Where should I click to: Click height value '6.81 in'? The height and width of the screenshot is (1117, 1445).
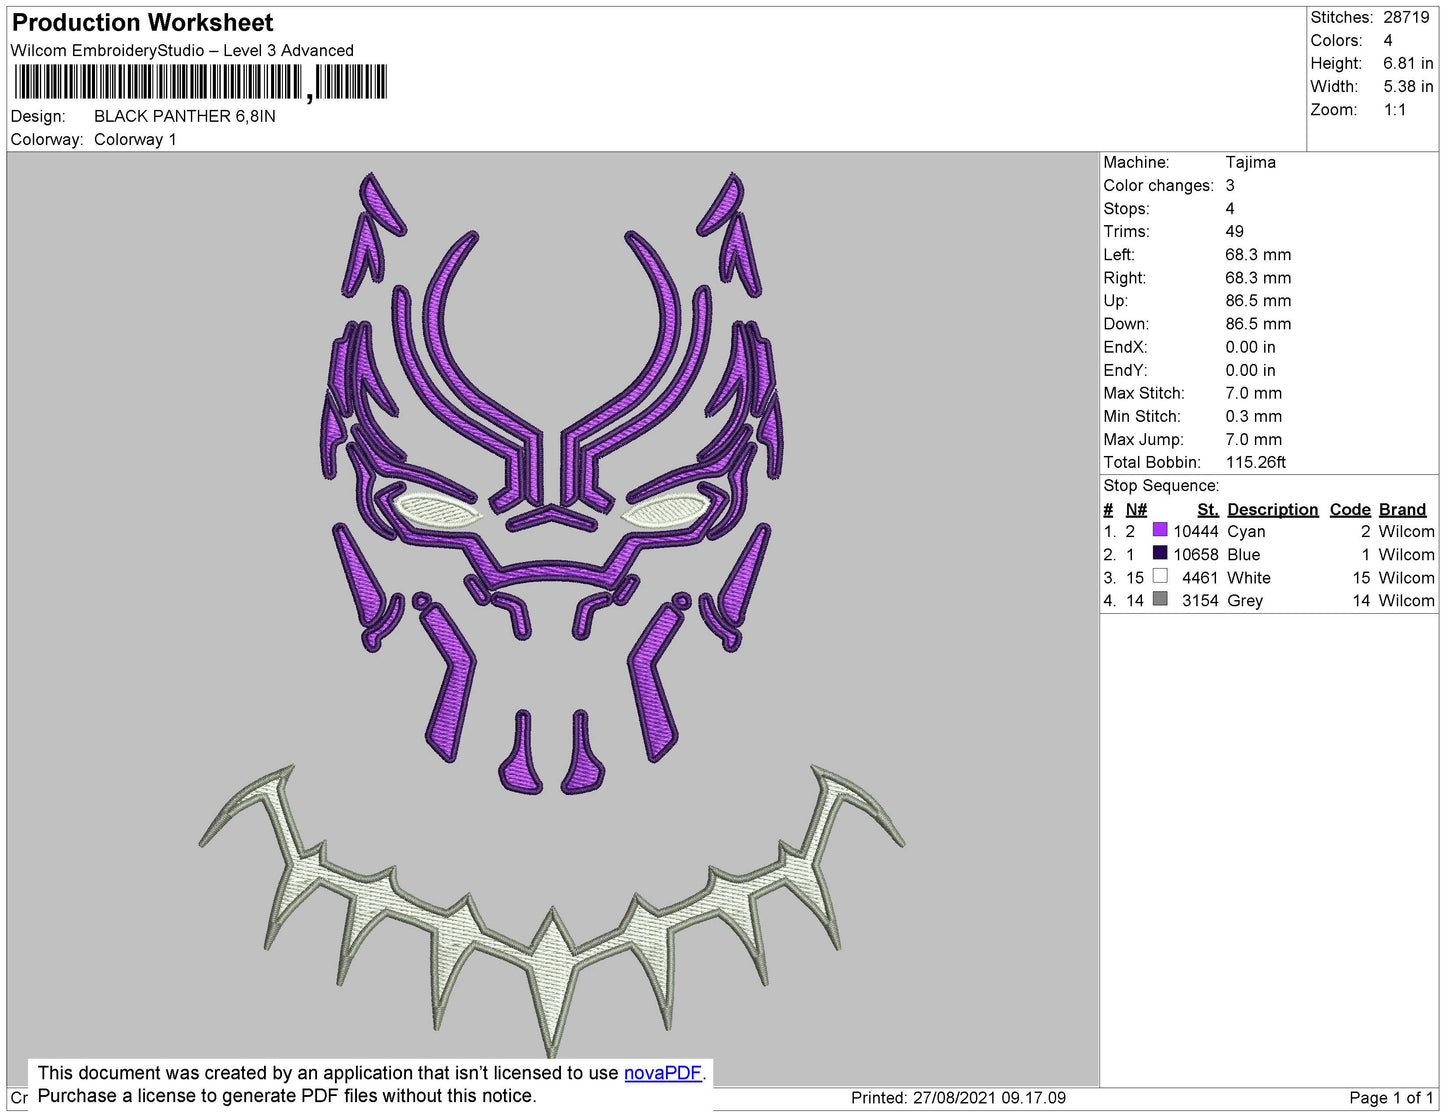(1408, 63)
